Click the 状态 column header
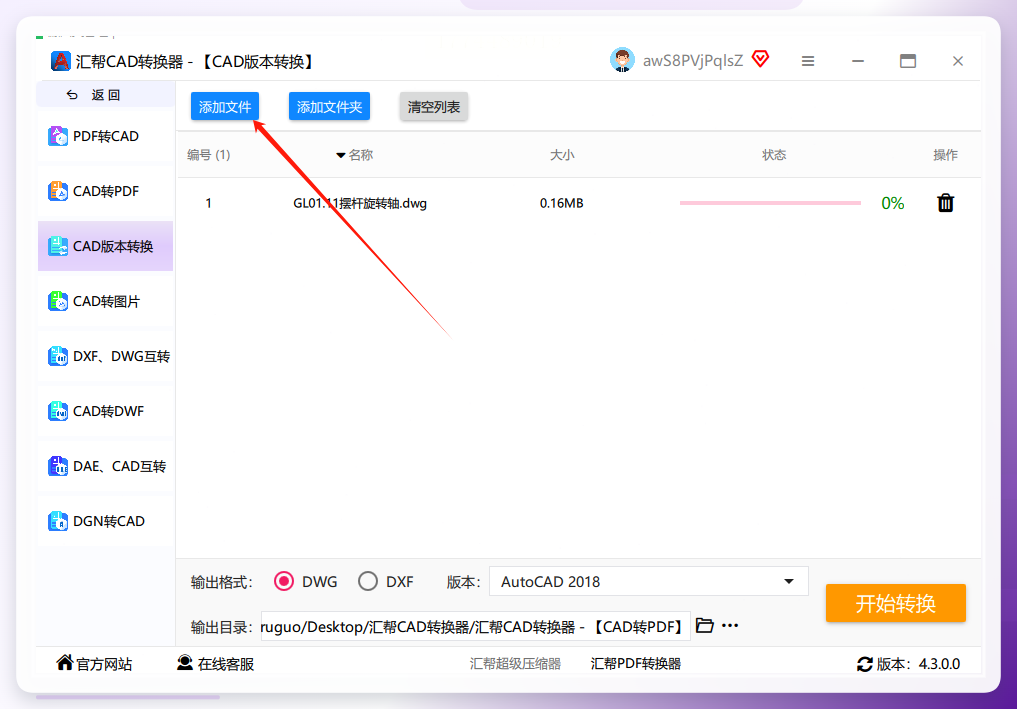The image size is (1017, 709). coord(774,154)
